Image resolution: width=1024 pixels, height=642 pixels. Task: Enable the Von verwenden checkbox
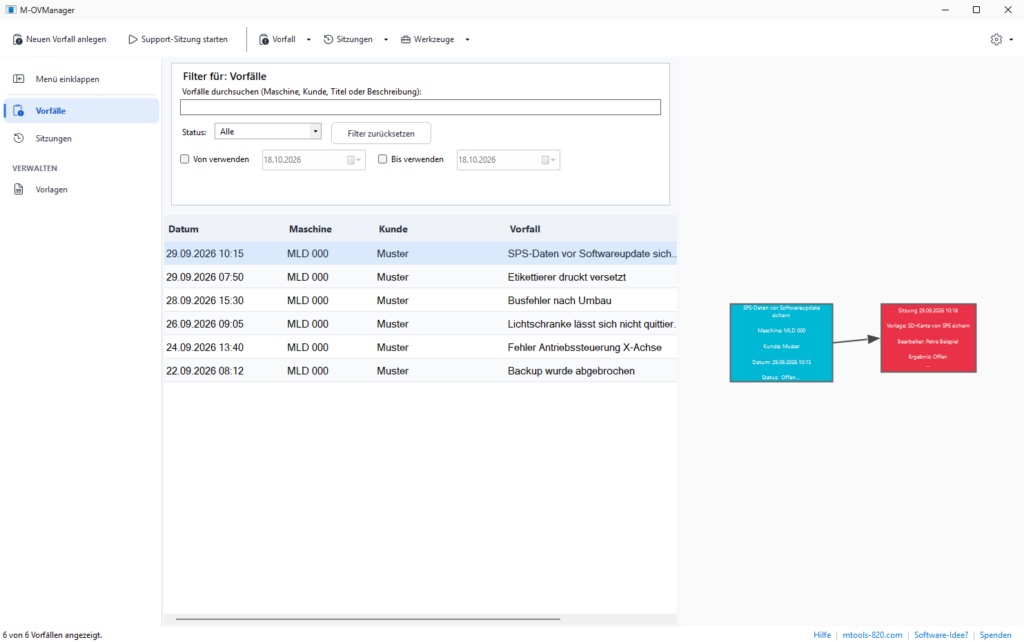(x=185, y=159)
